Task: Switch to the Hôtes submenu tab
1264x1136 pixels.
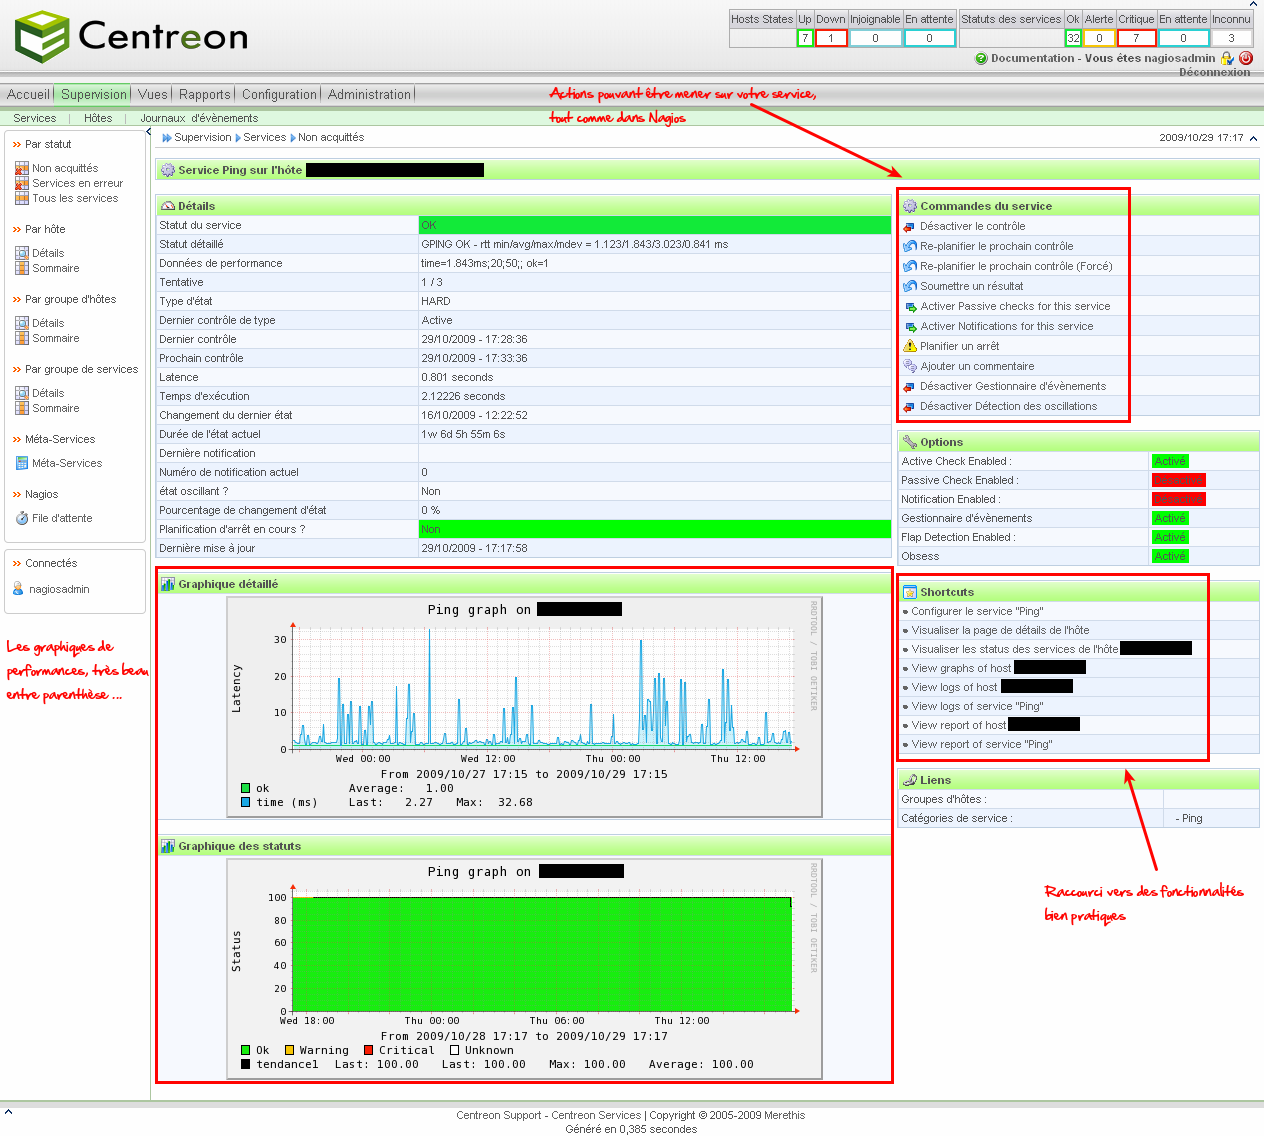Action: point(98,118)
